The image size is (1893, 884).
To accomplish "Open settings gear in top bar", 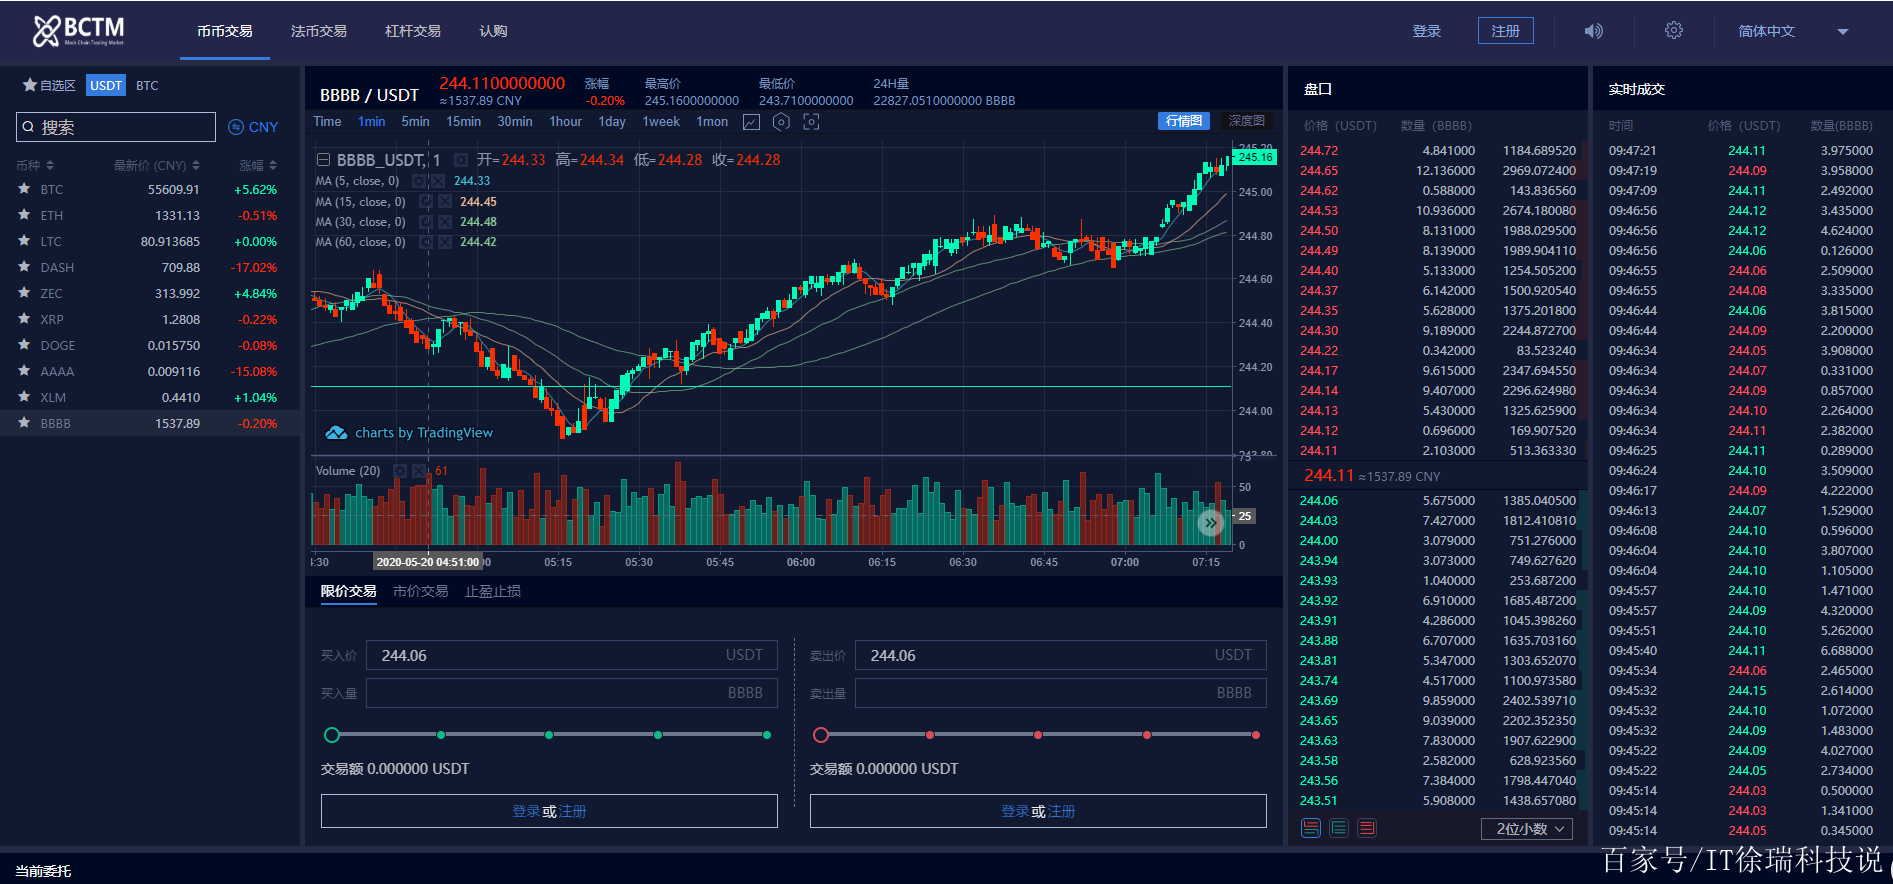I will pyautogui.click(x=1674, y=31).
